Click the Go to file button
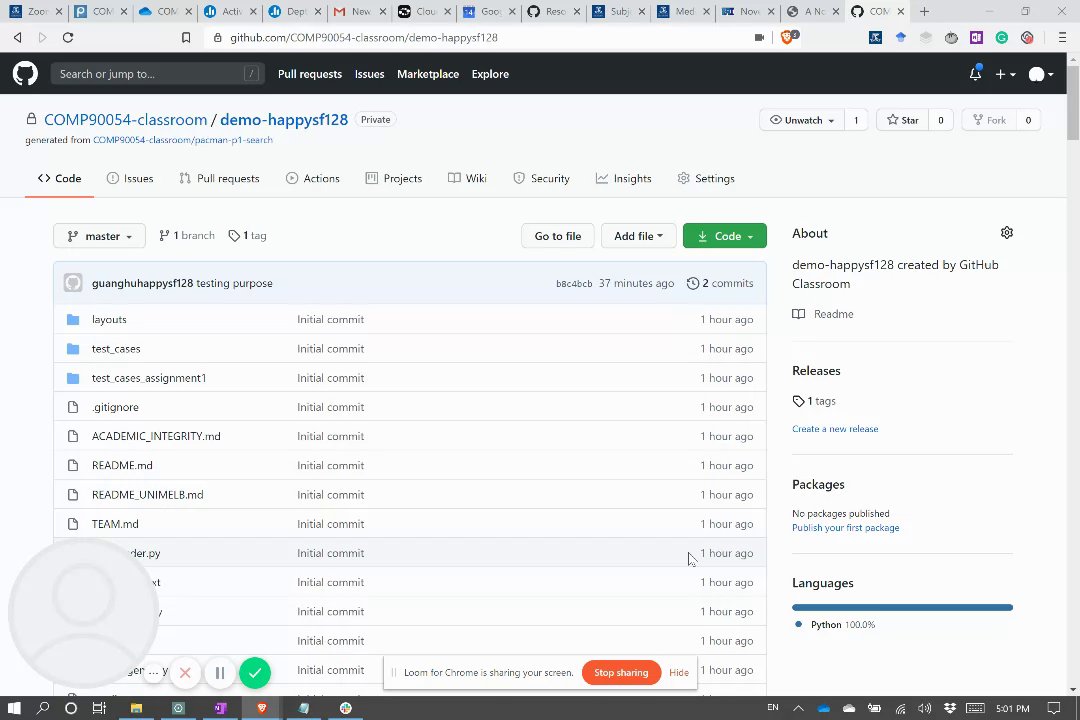This screenshot has height=720, width=1080. [x=558, y=236]
